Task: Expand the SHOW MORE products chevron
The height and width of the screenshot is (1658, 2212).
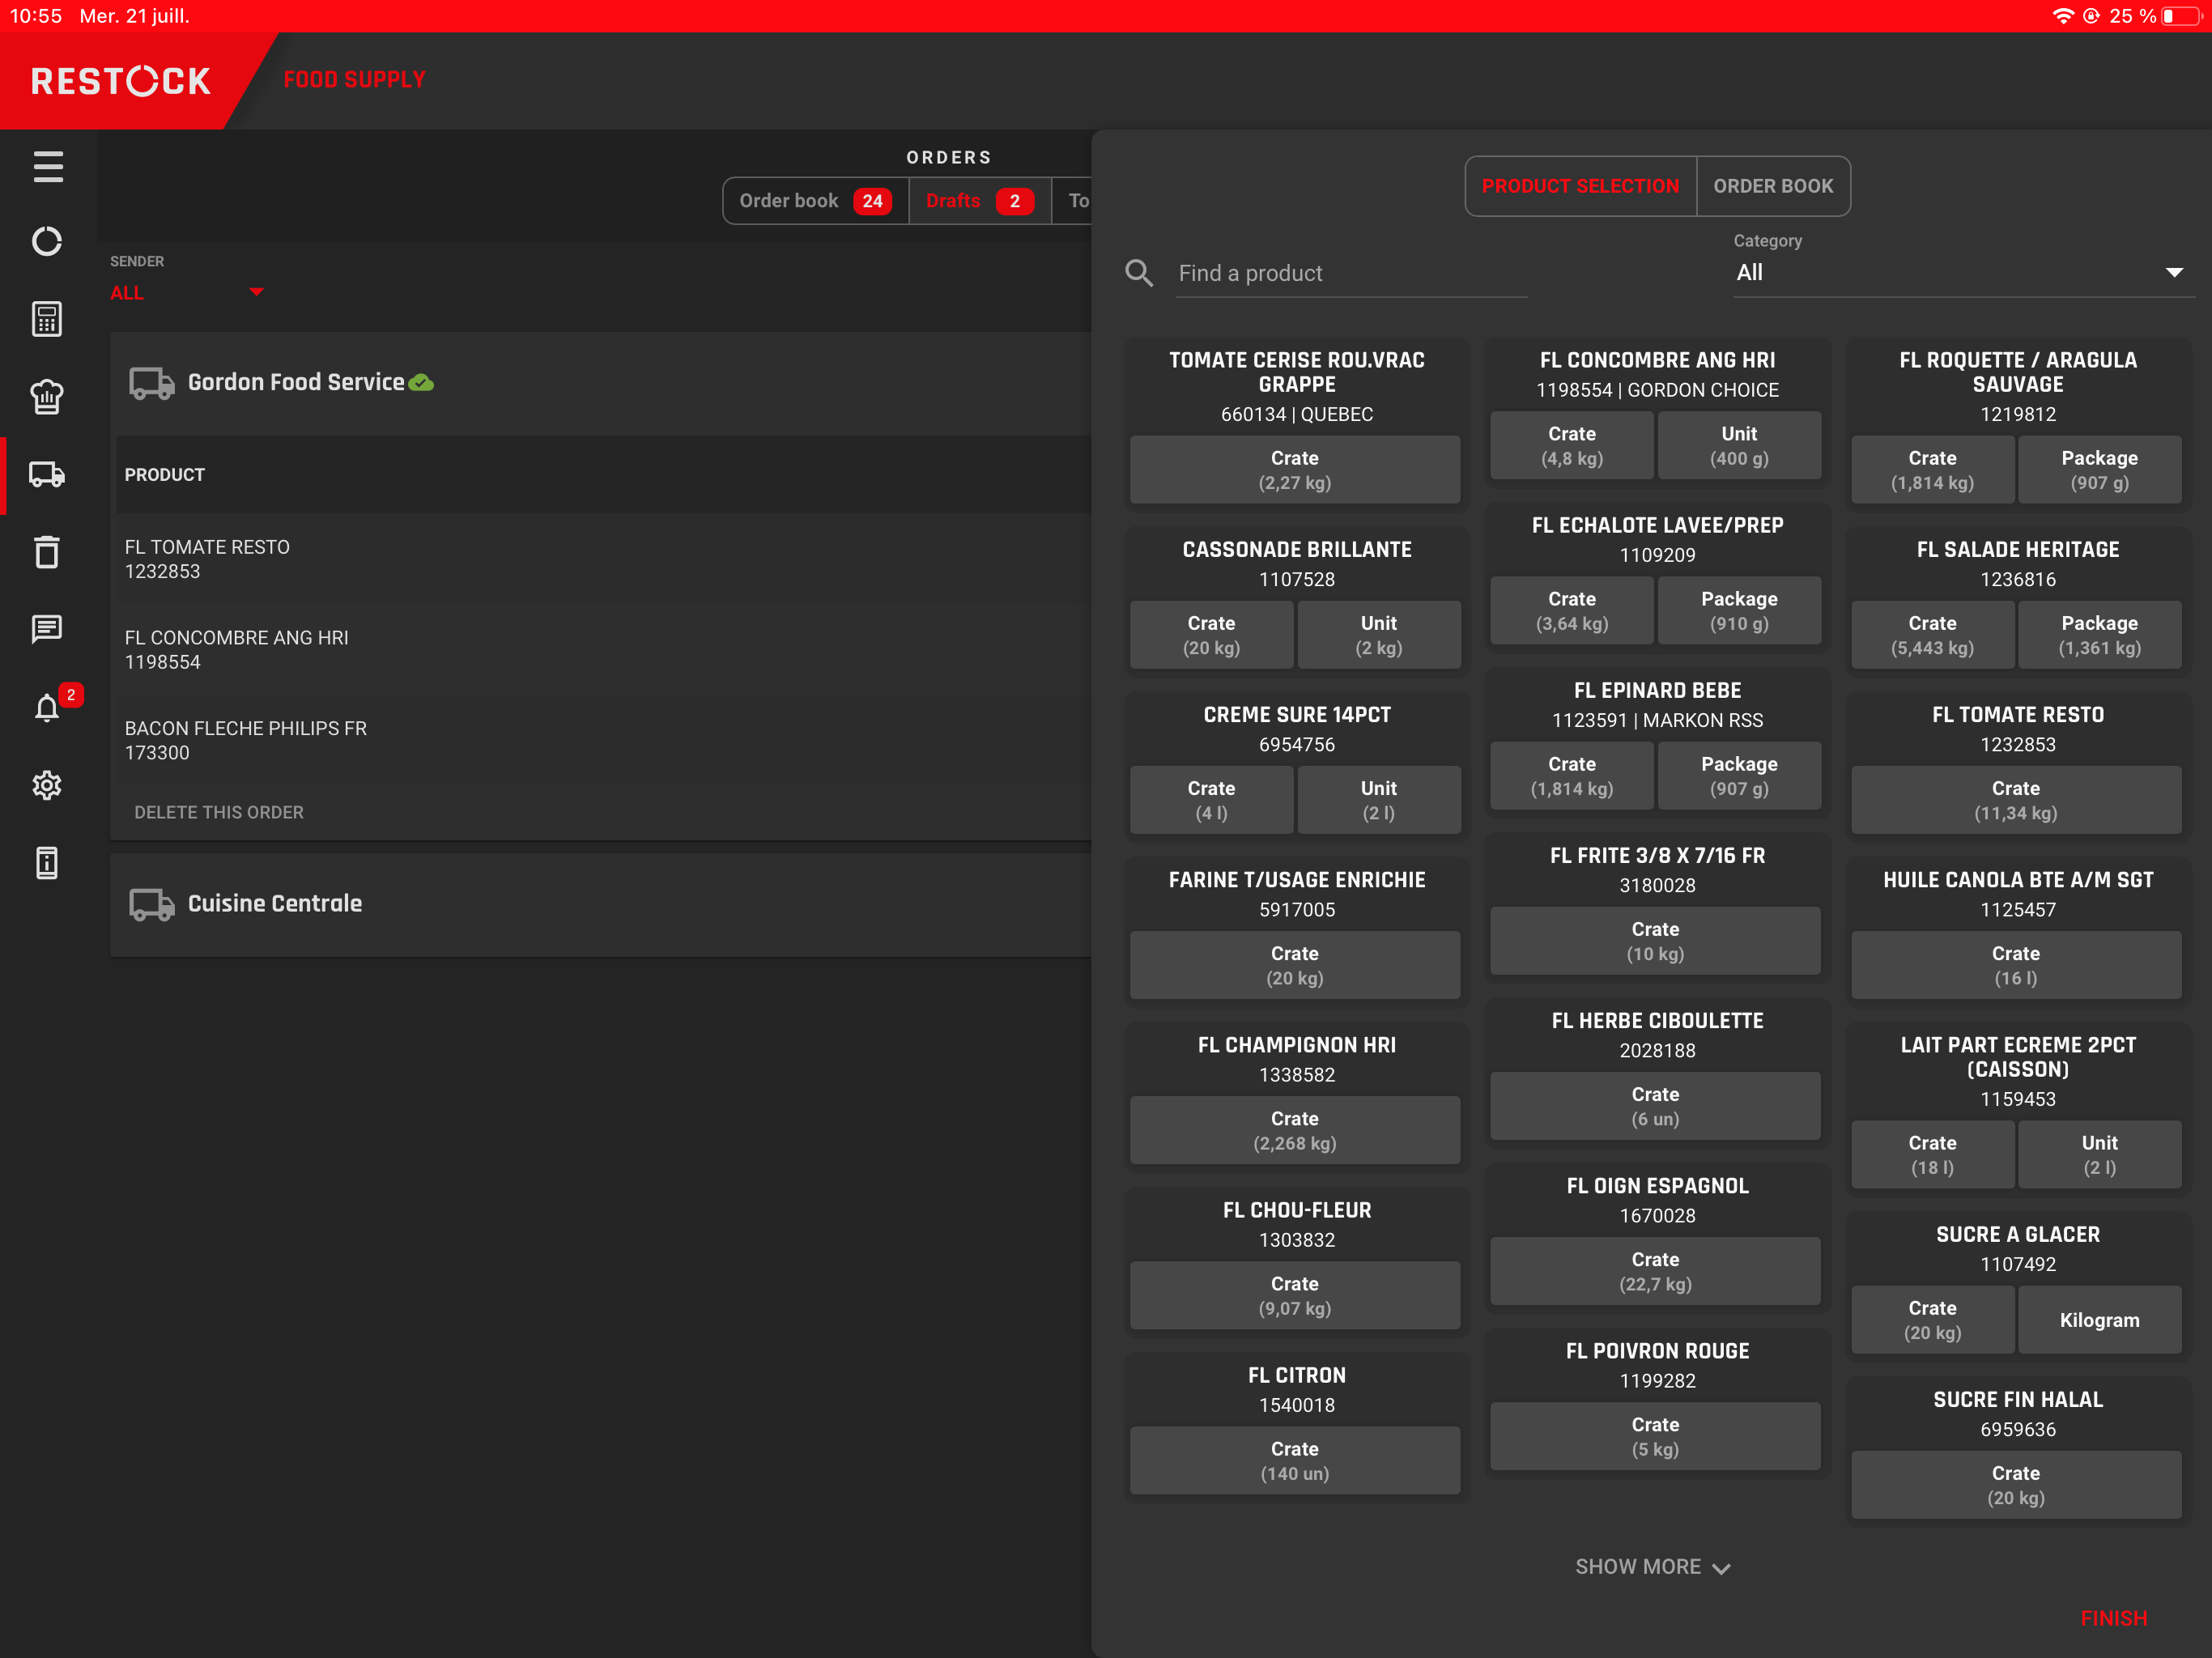Action: [x=1653, y=1566]
